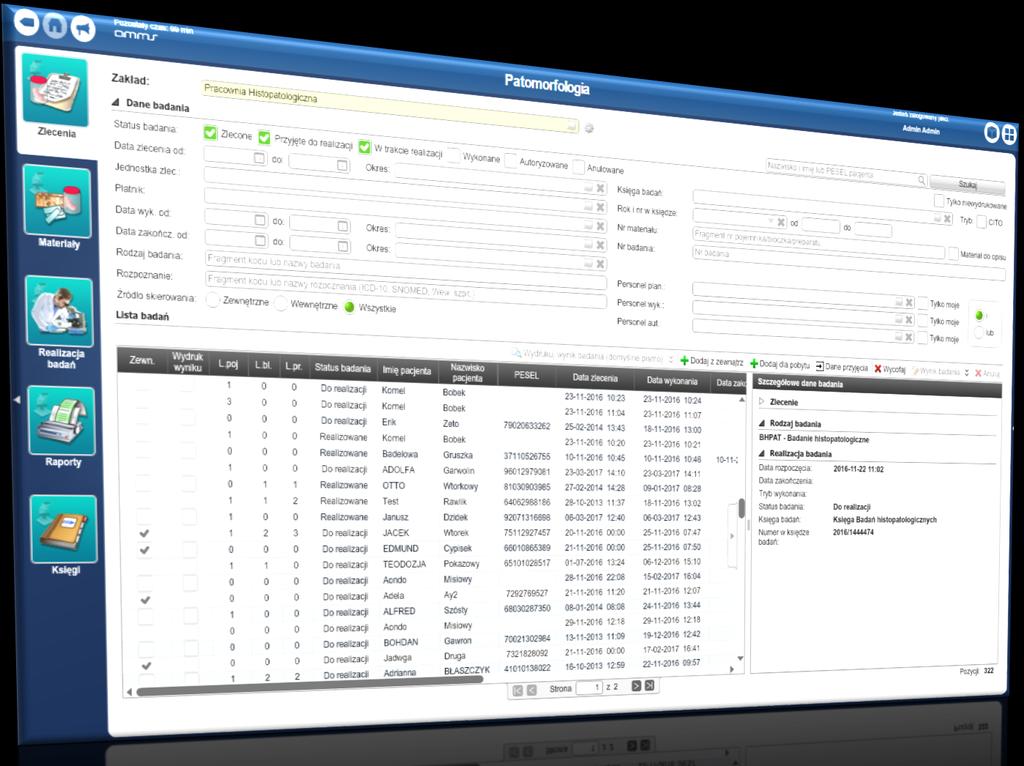
Task: Click the page number input in pager
Action: 588,688
